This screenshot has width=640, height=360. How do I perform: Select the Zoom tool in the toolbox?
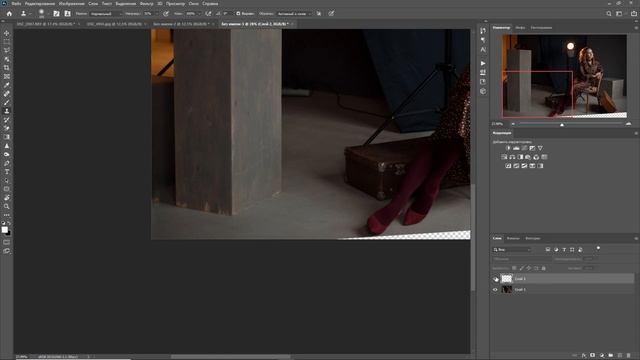click(x=7, y=207)
